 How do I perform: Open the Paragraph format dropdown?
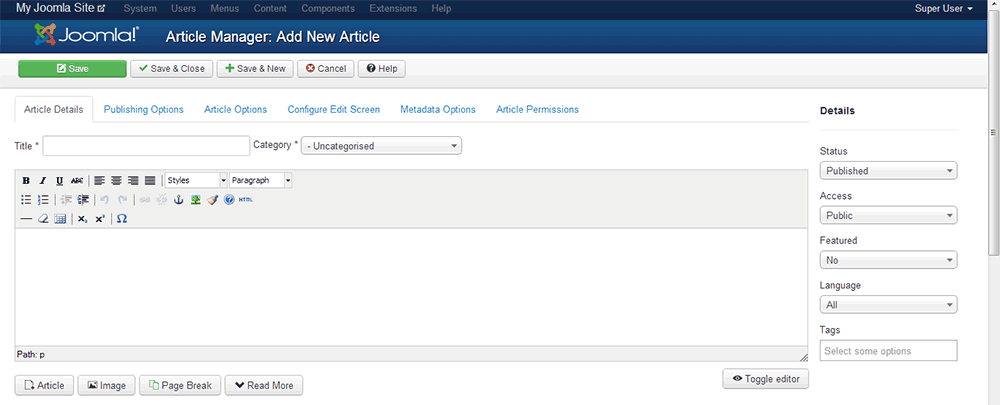pos(260,181)
